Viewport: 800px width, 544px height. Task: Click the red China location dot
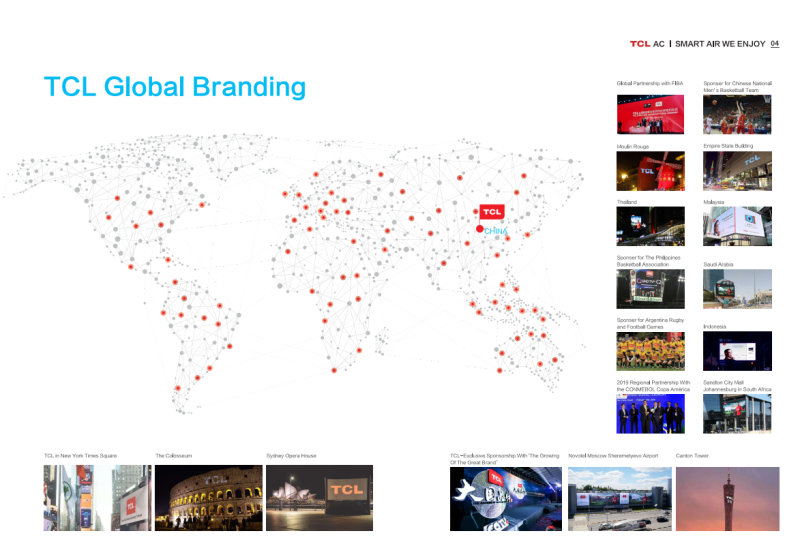[480, 229]
